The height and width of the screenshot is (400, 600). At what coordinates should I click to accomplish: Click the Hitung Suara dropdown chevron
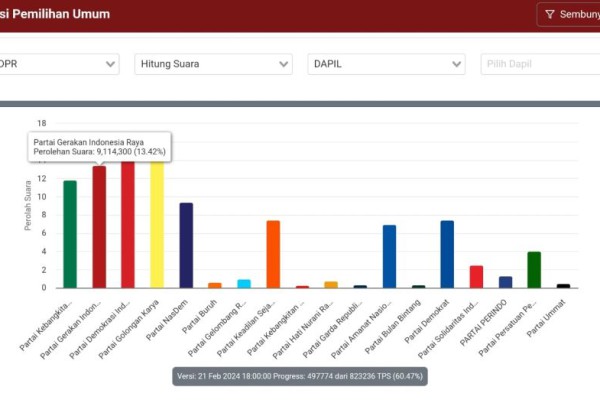[283, 64]
